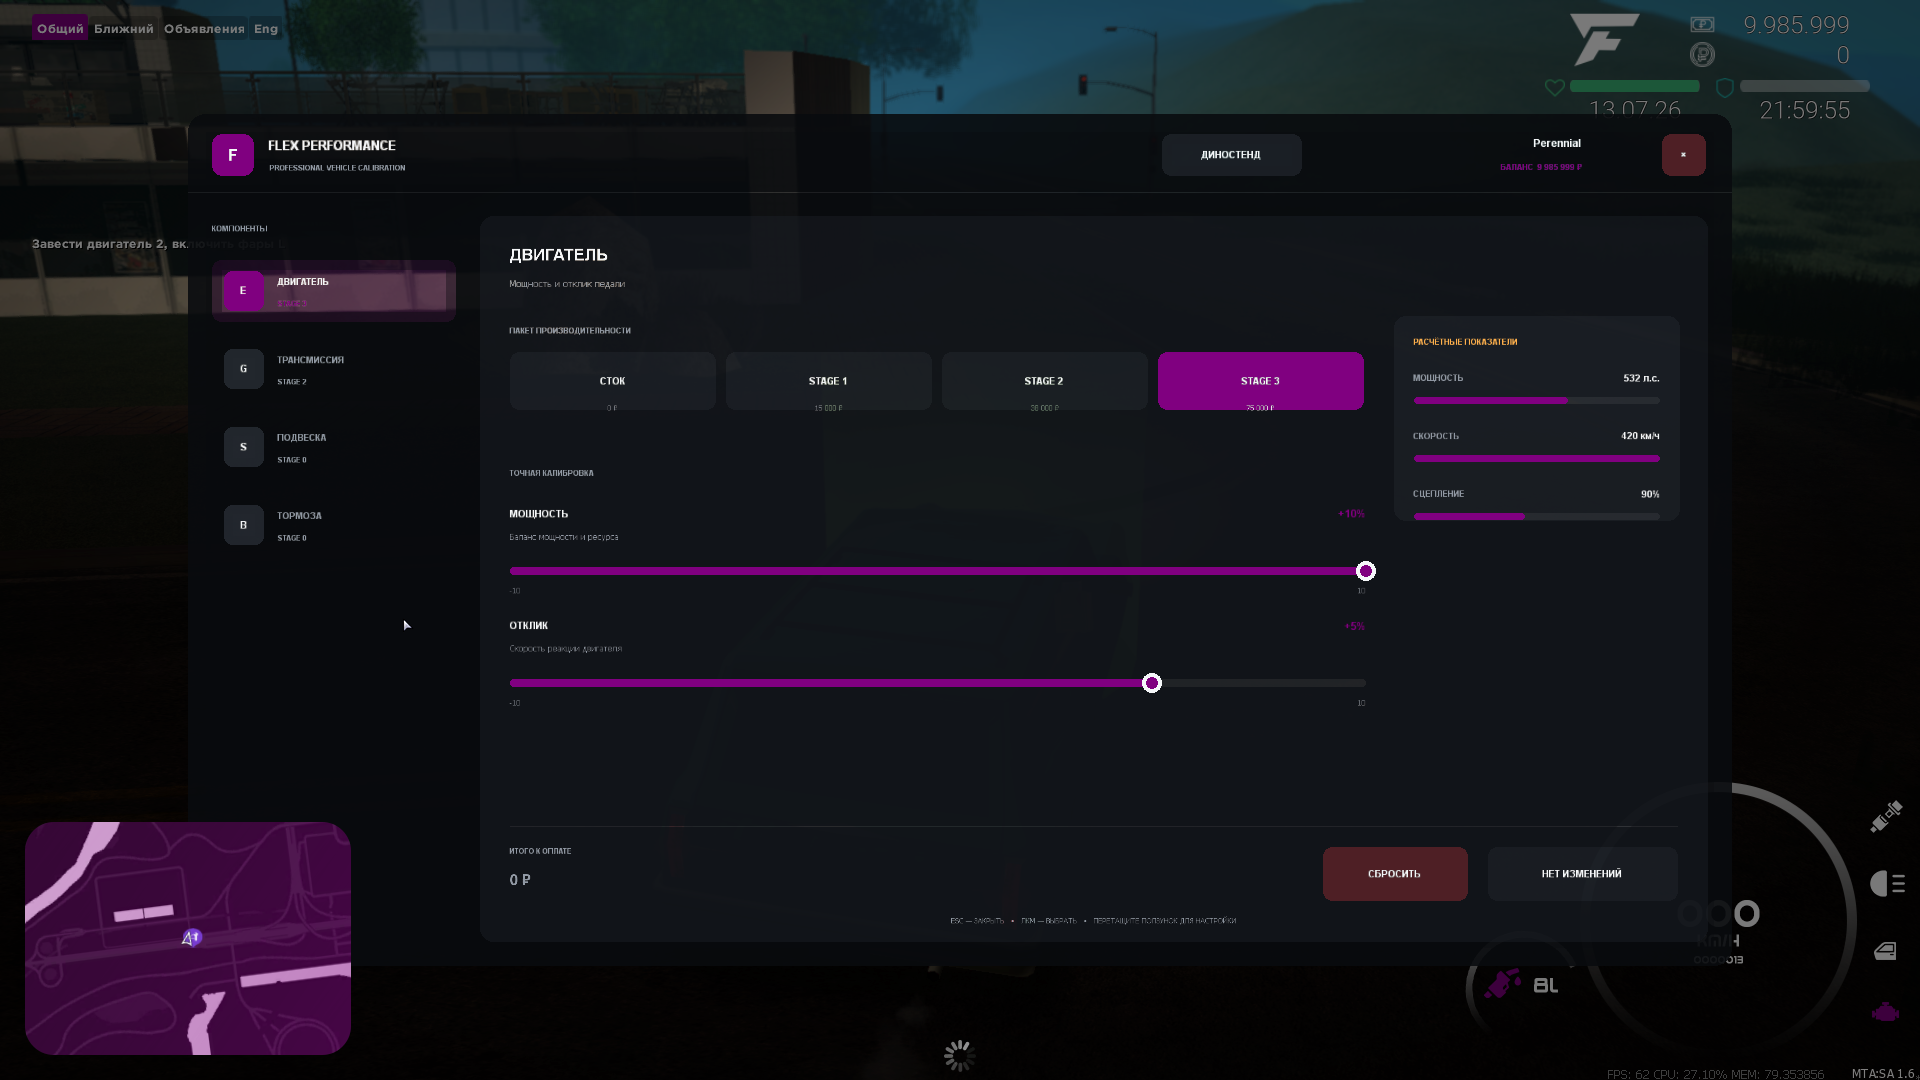The height and width of the screenshot is (1080, 1920).
Task: Click the БАЛАНС balance text in header
Action: (x=1540, y=167)
